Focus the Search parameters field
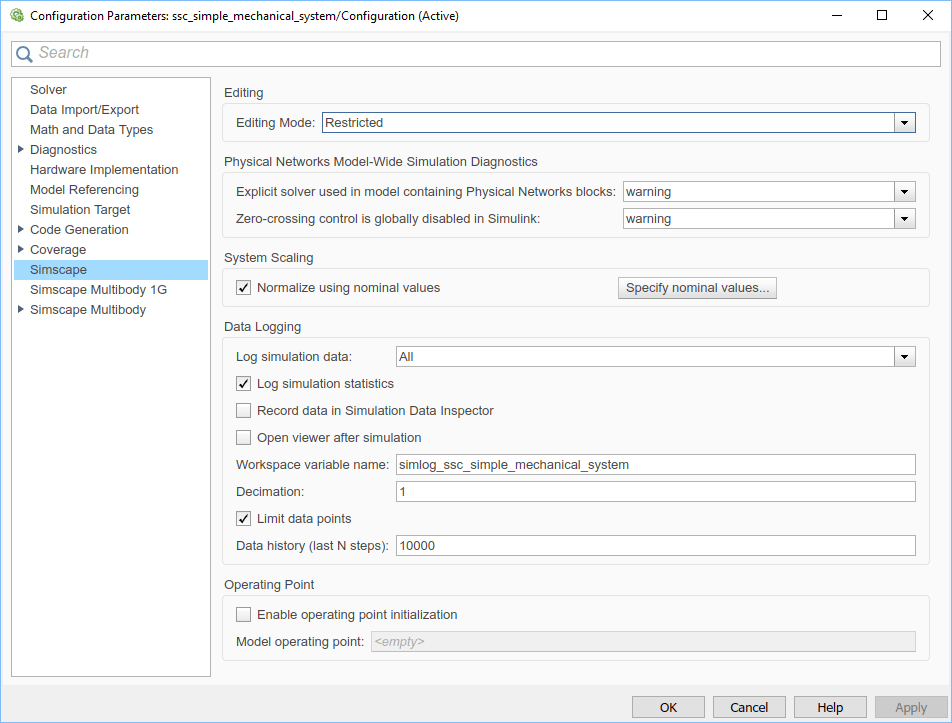 tap(475, 53)
